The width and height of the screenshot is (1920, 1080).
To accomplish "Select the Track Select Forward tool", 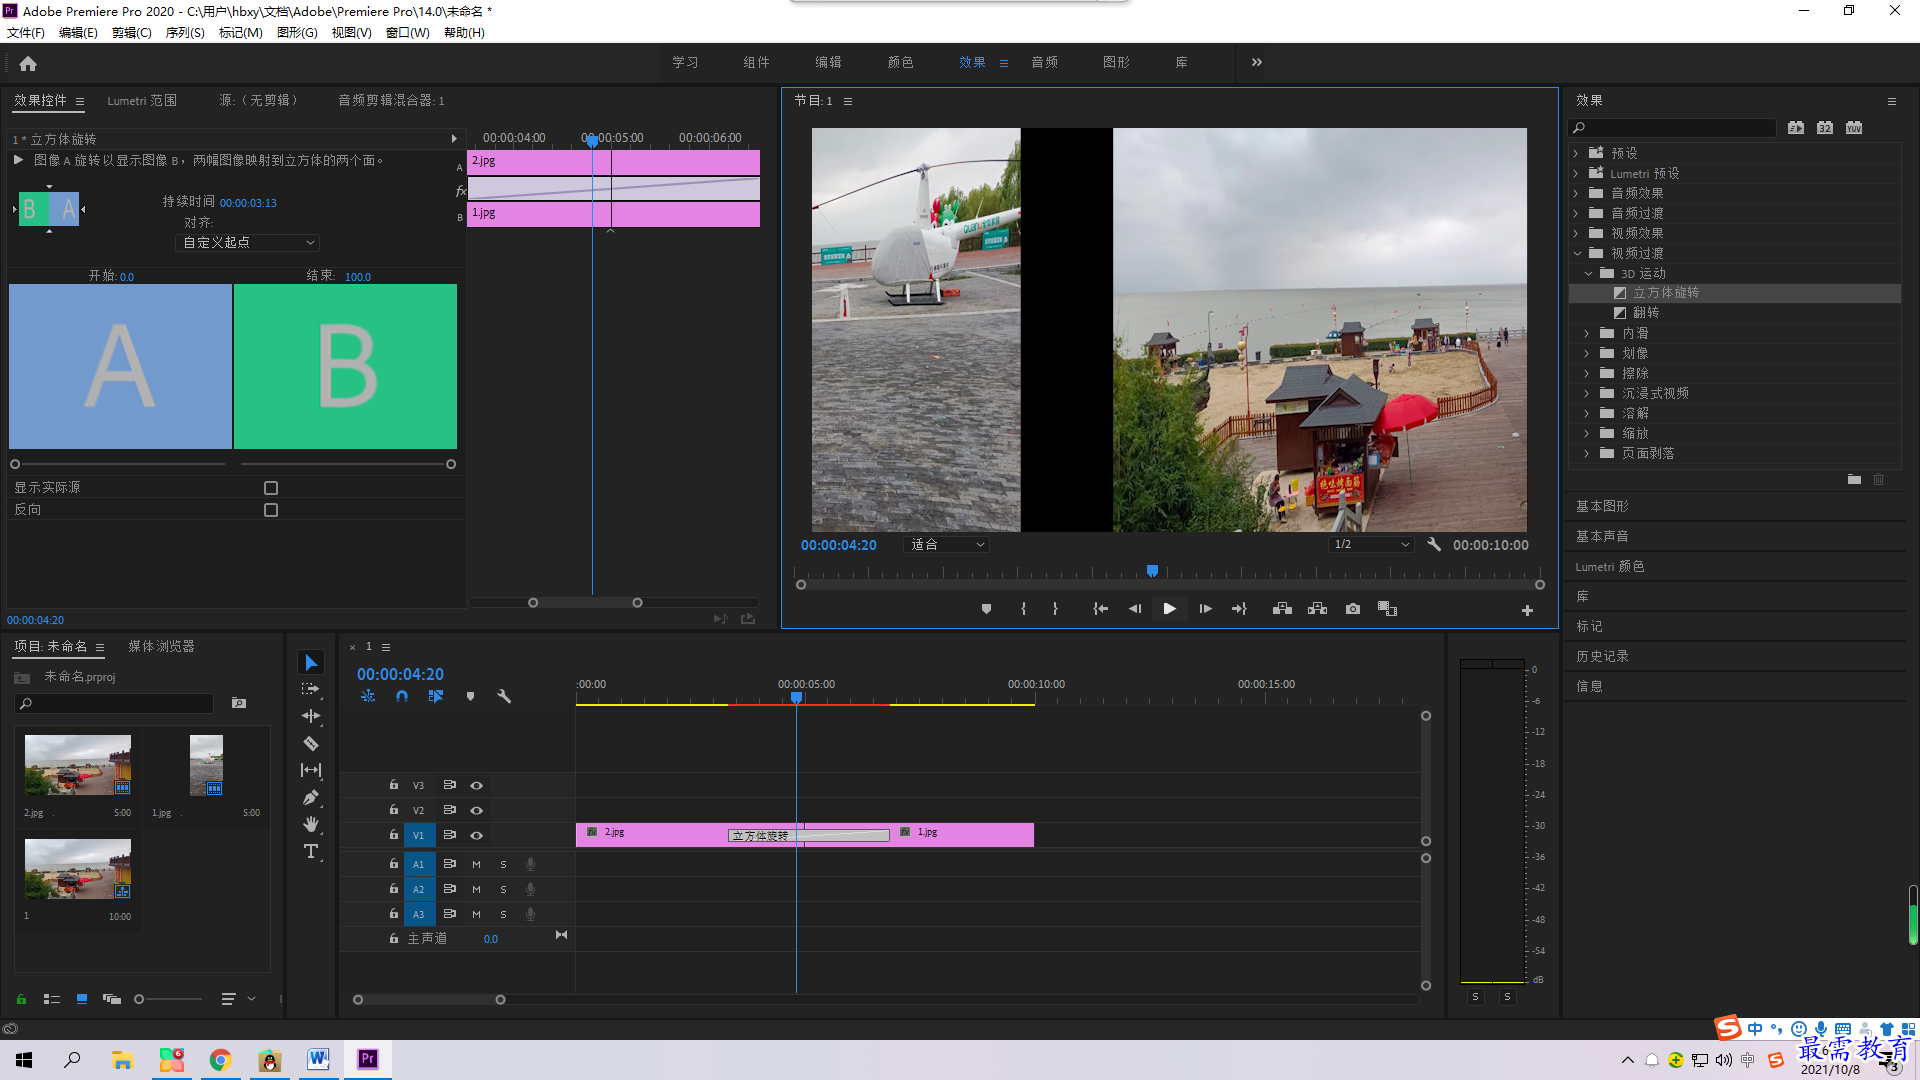I will pos(311,689).
